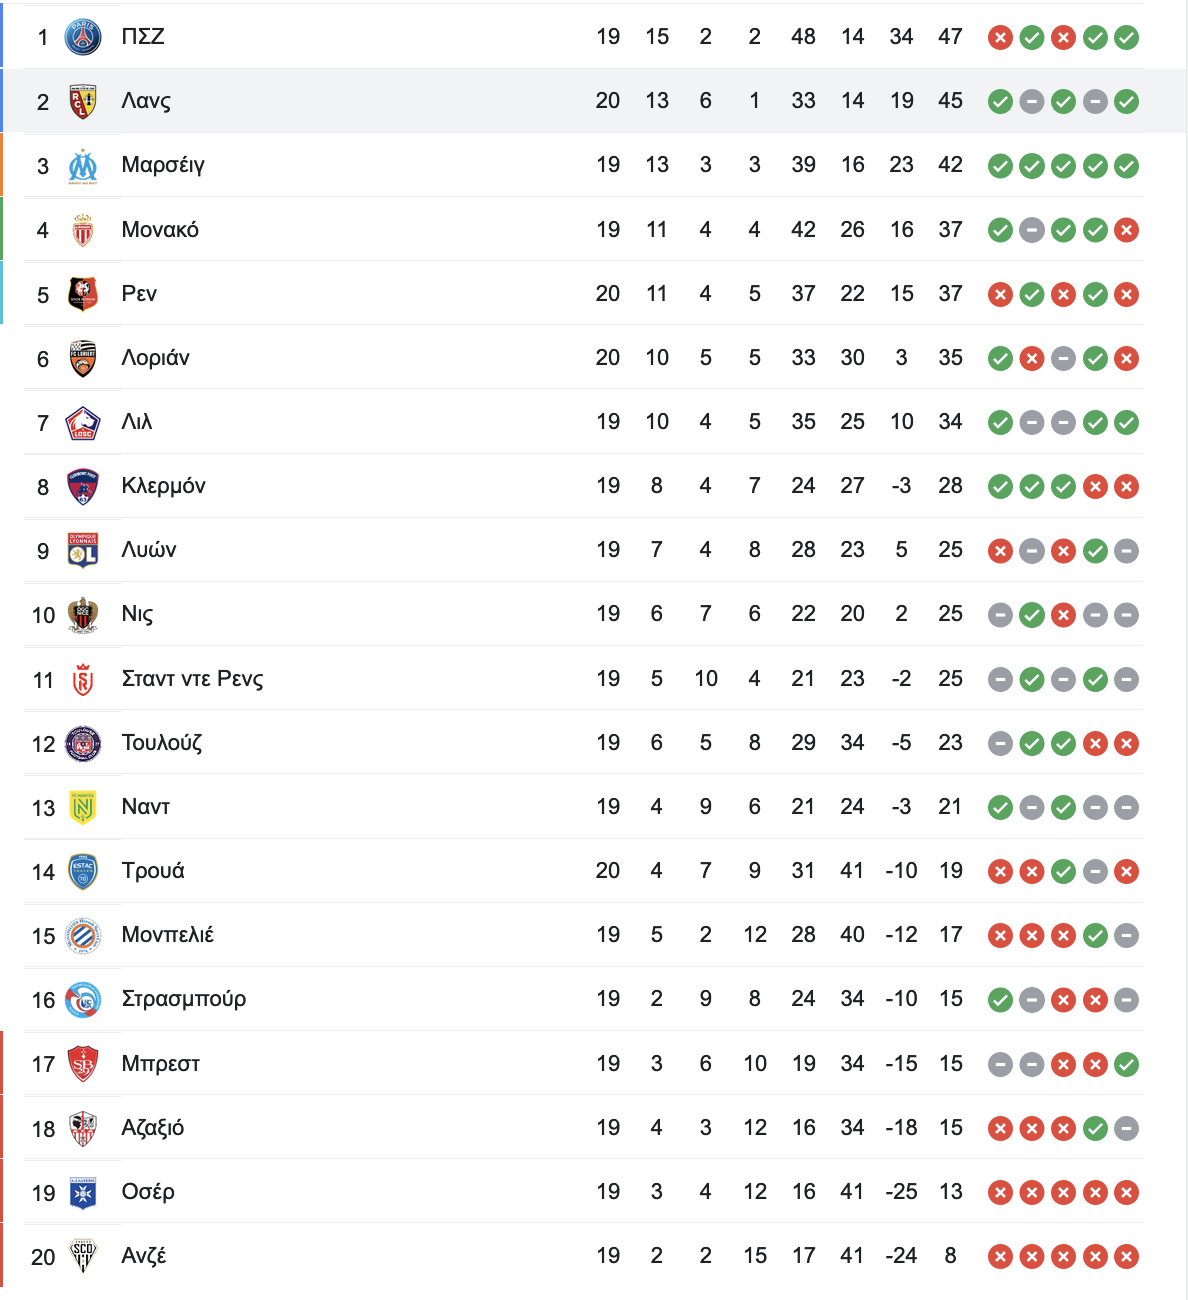Click the Rennes club logo
This screenshot has height=1300, width=1188.
point(83,294)
